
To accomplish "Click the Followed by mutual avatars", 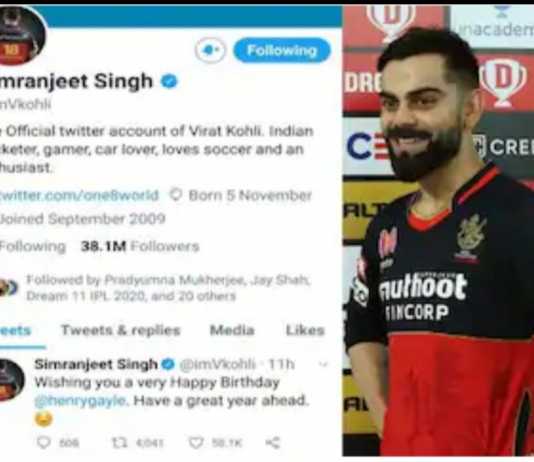I will [x=9, y=288].
